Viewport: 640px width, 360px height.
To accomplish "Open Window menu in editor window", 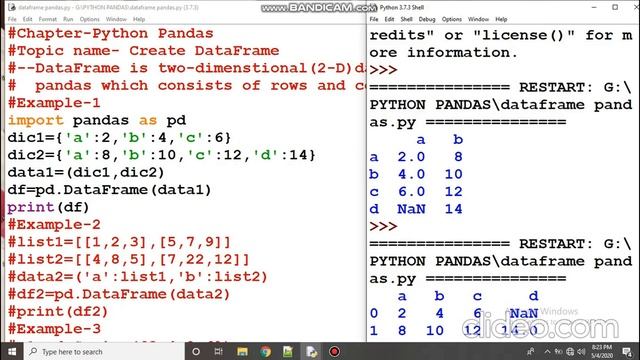I will (116, 19).
